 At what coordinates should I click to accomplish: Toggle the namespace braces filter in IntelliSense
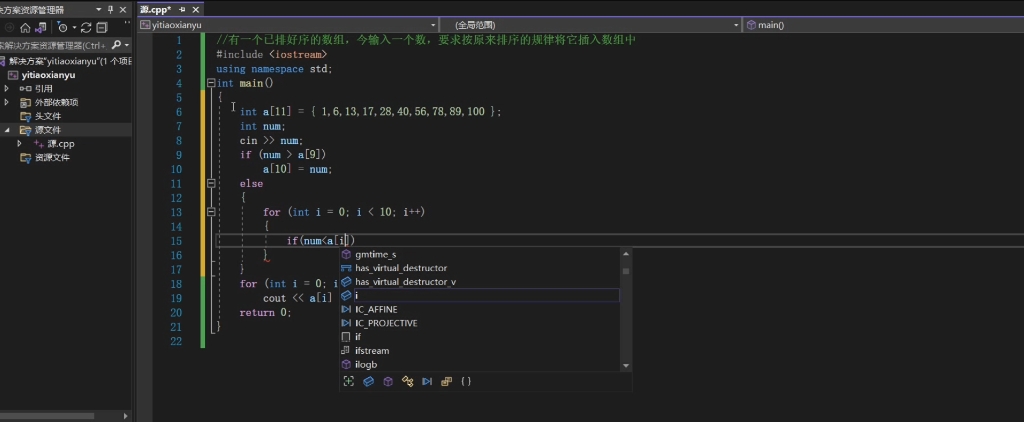[x=466, y=381]
